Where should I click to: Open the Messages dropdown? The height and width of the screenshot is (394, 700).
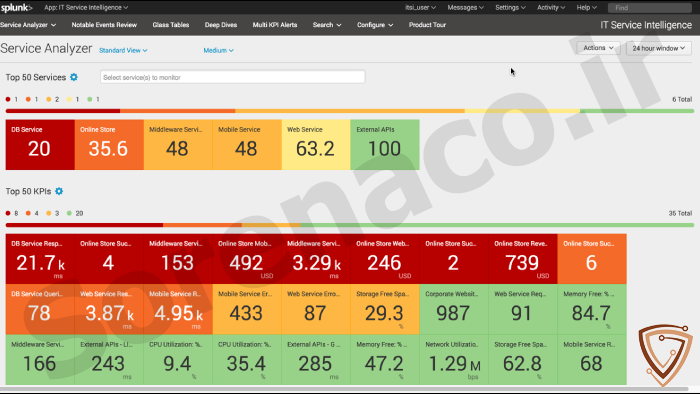pos(465,8)
